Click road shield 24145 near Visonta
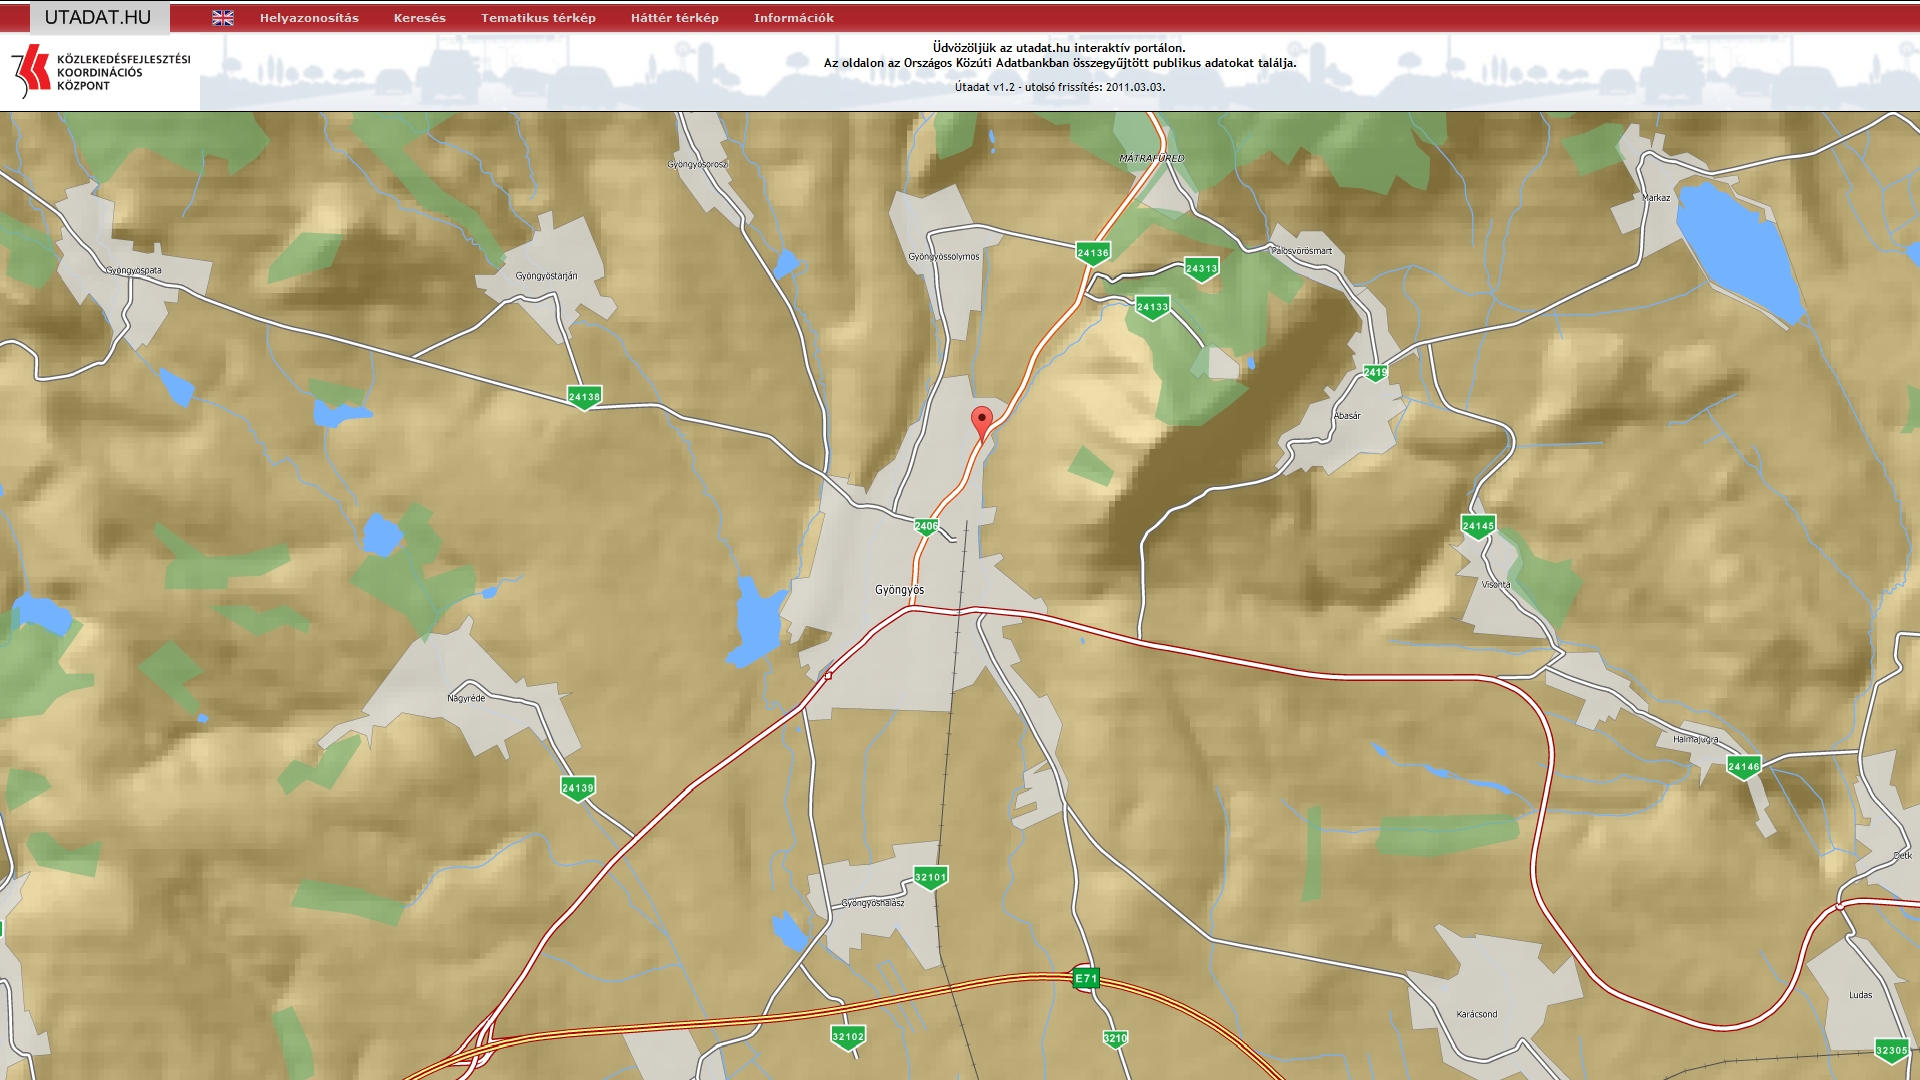Screen dimensions: 1920x1080 pyautogui.click(x=1478, y=526)
